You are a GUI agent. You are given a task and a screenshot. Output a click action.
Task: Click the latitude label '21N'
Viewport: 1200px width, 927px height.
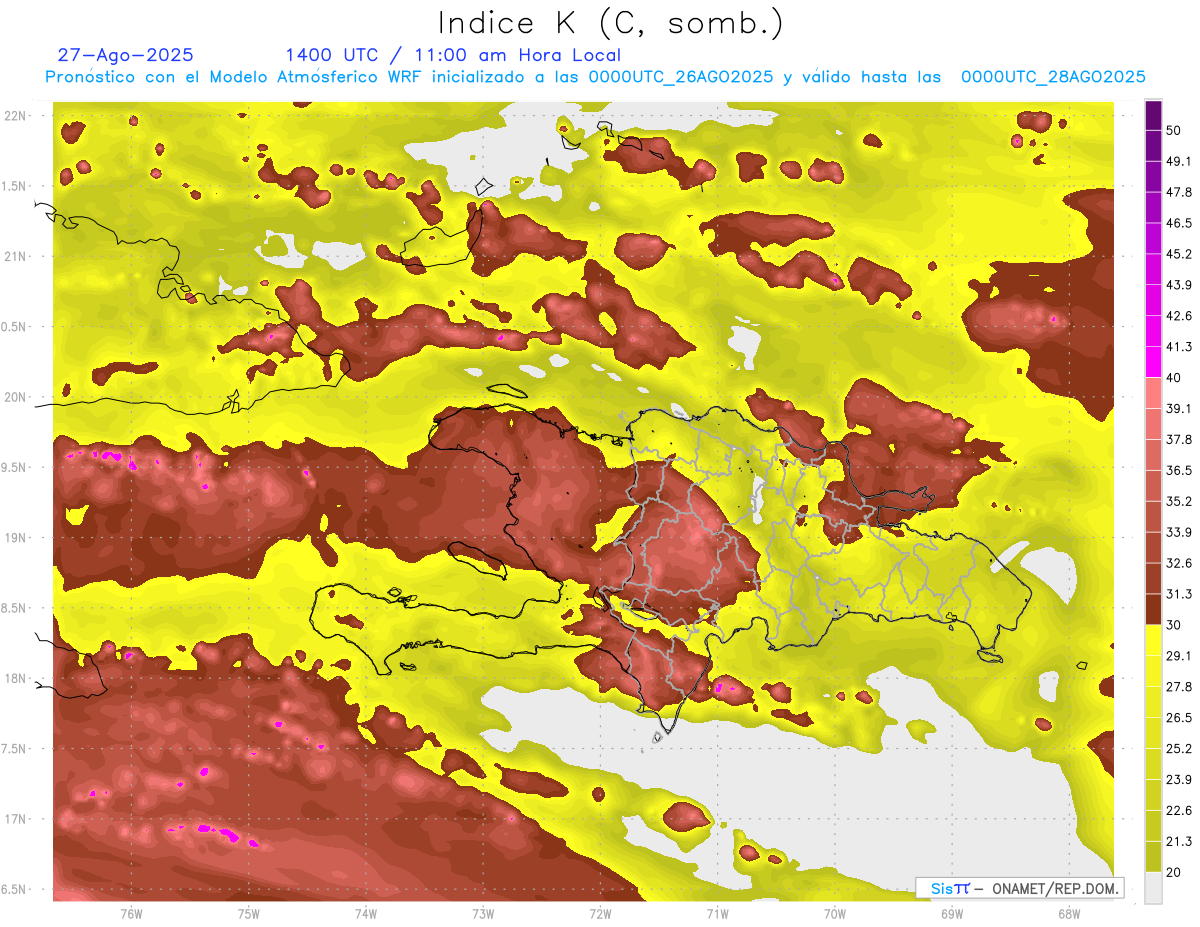(x=16, y=257)
